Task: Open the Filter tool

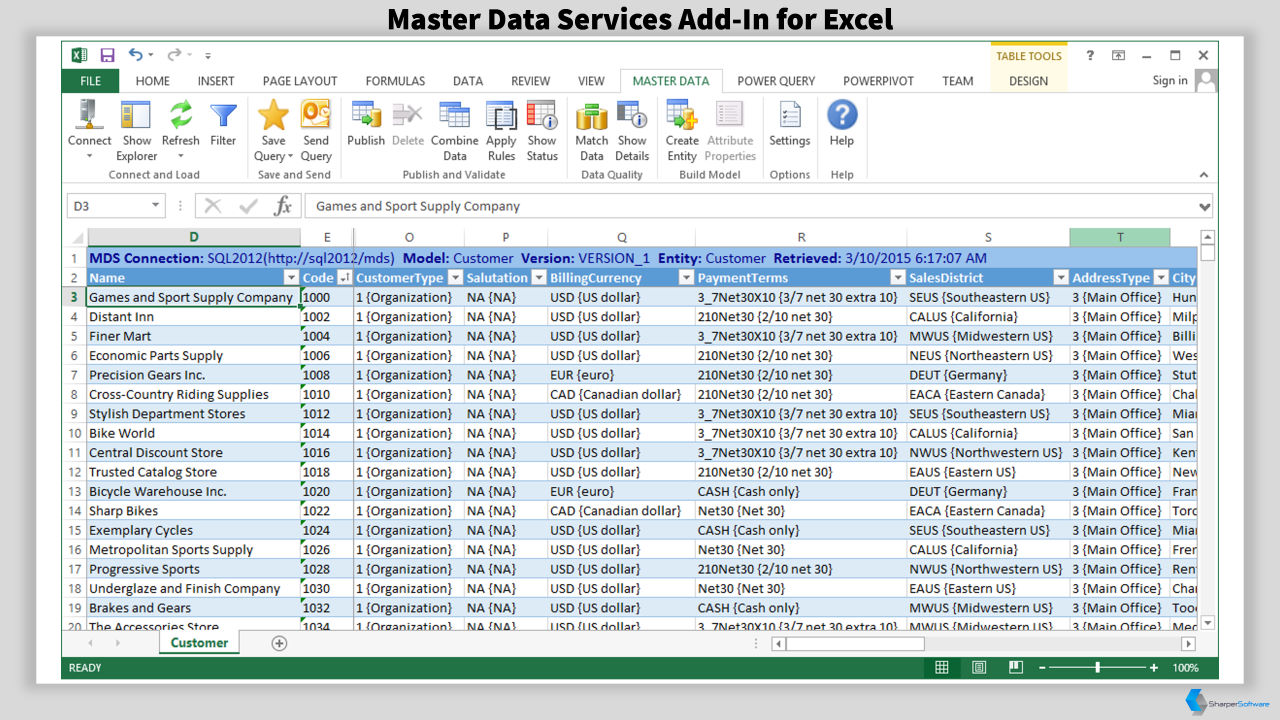Action: point(223,115)
